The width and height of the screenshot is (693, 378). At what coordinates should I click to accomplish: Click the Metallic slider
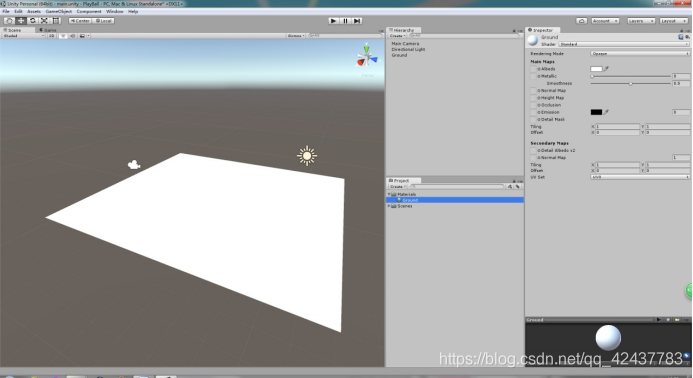[631, 76]
